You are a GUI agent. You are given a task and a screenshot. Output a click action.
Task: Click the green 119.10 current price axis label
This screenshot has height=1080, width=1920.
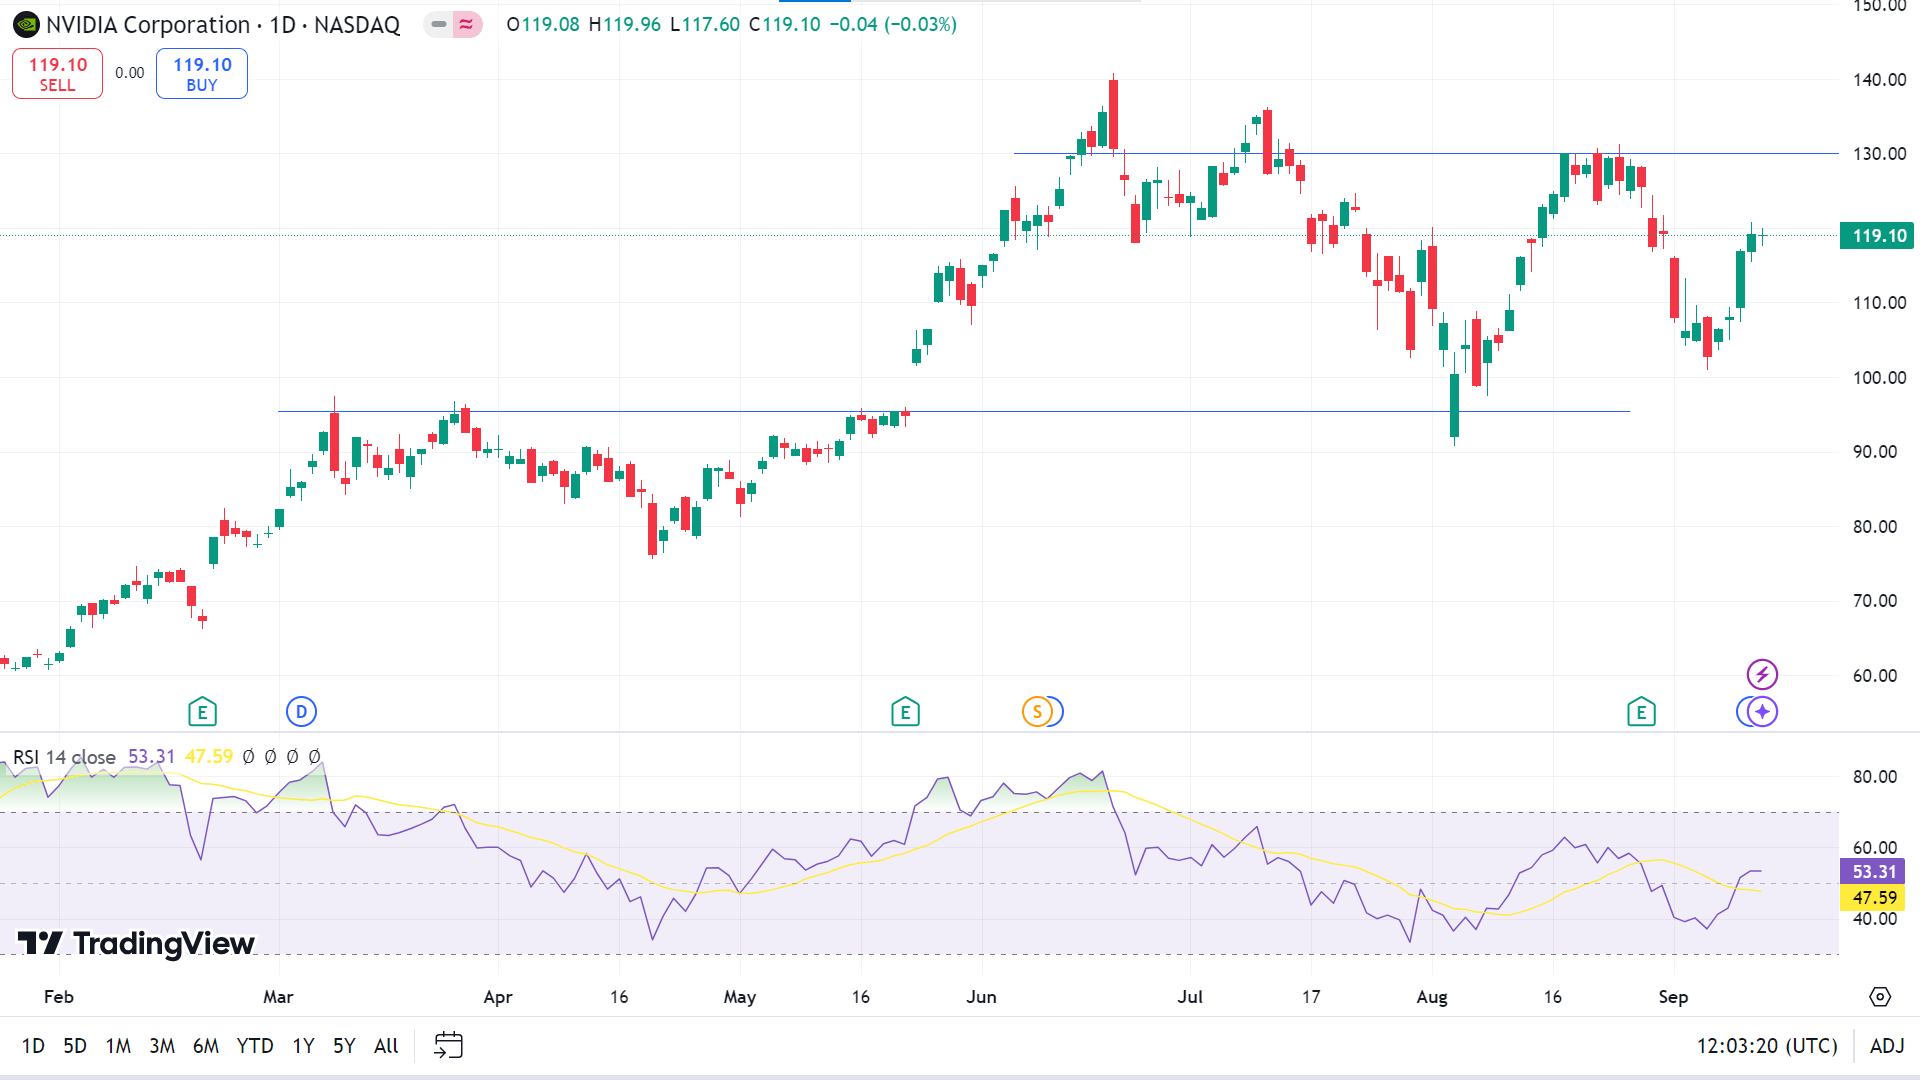point(1877,236)
